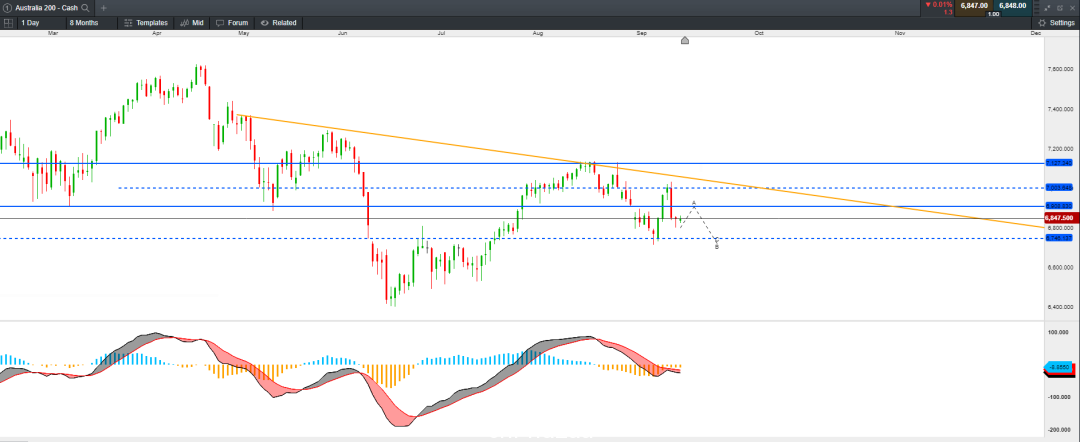The width and height of the screenshot is (1080, 442).
Task: Click the 6,847.00 sell price button
Action: click(x=973, y=6)
